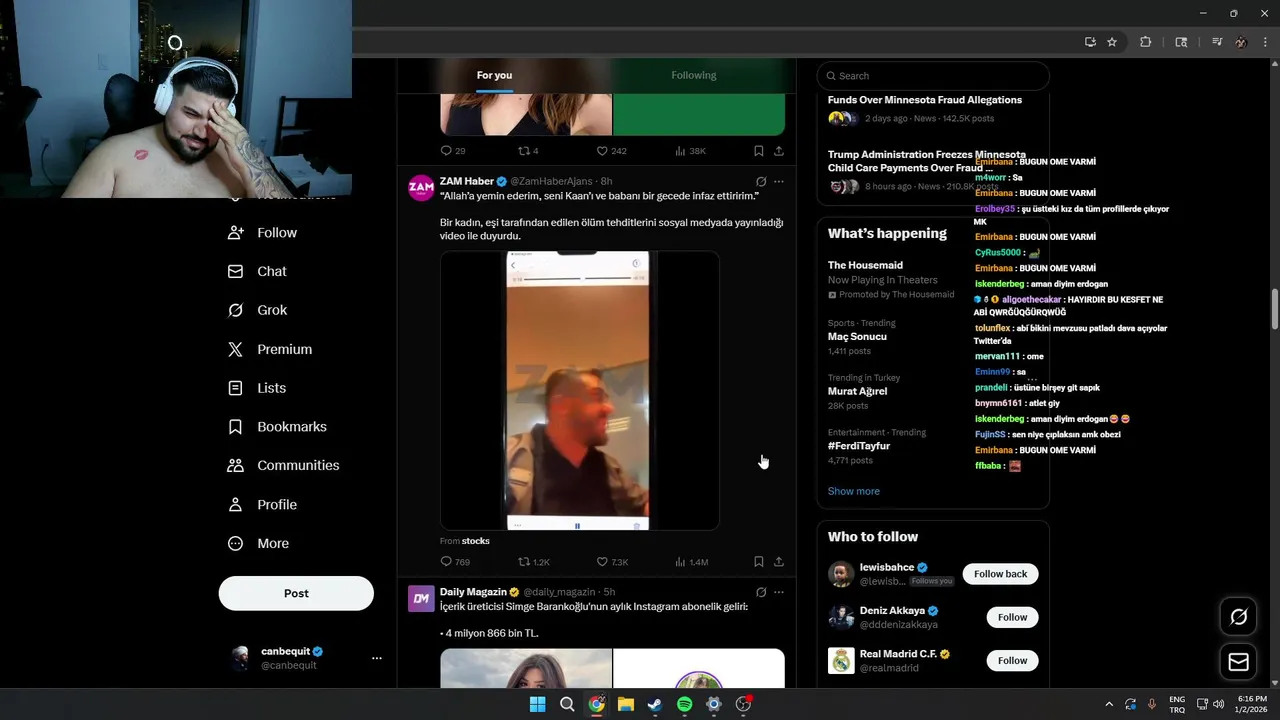This screenshot has width=1280, height=720.
Task: Open Profile from the left sidebar
Action: 263,504
